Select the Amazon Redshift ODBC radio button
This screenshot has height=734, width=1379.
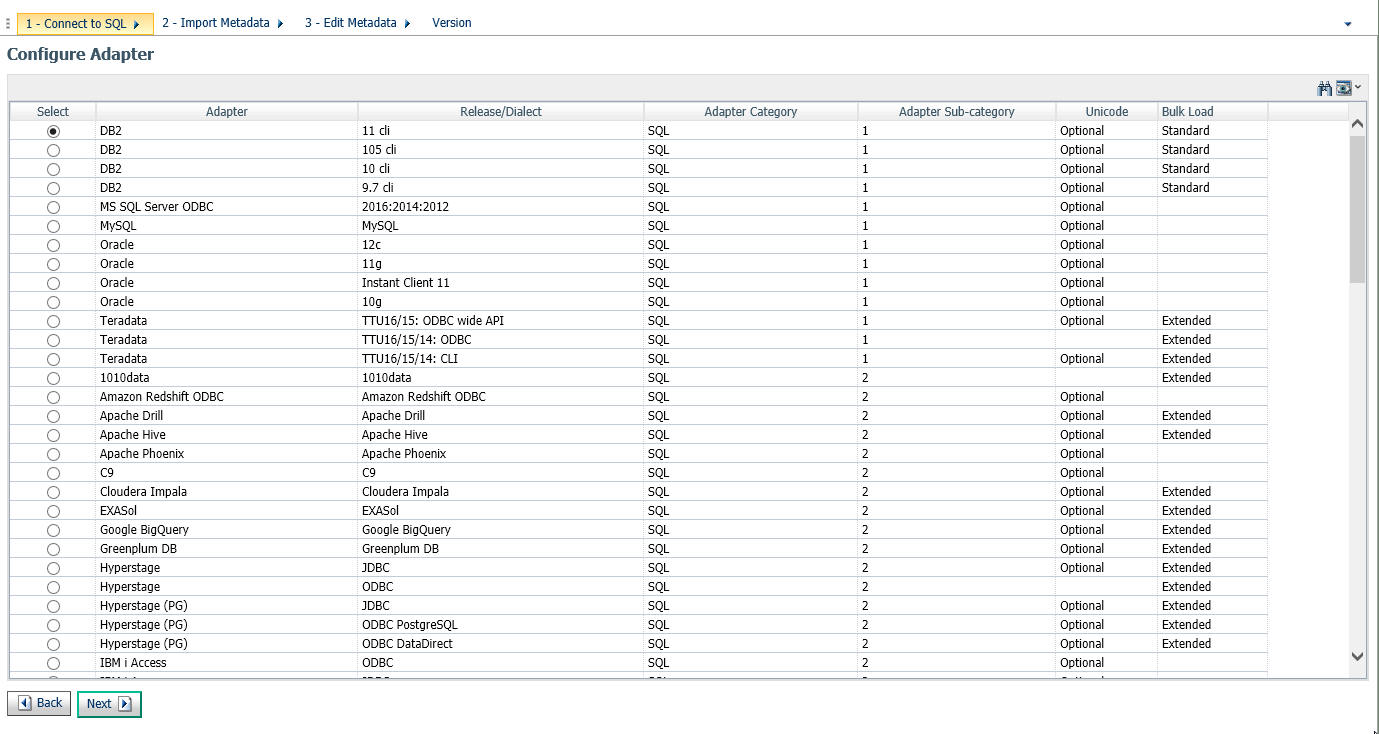coord(53,397)
